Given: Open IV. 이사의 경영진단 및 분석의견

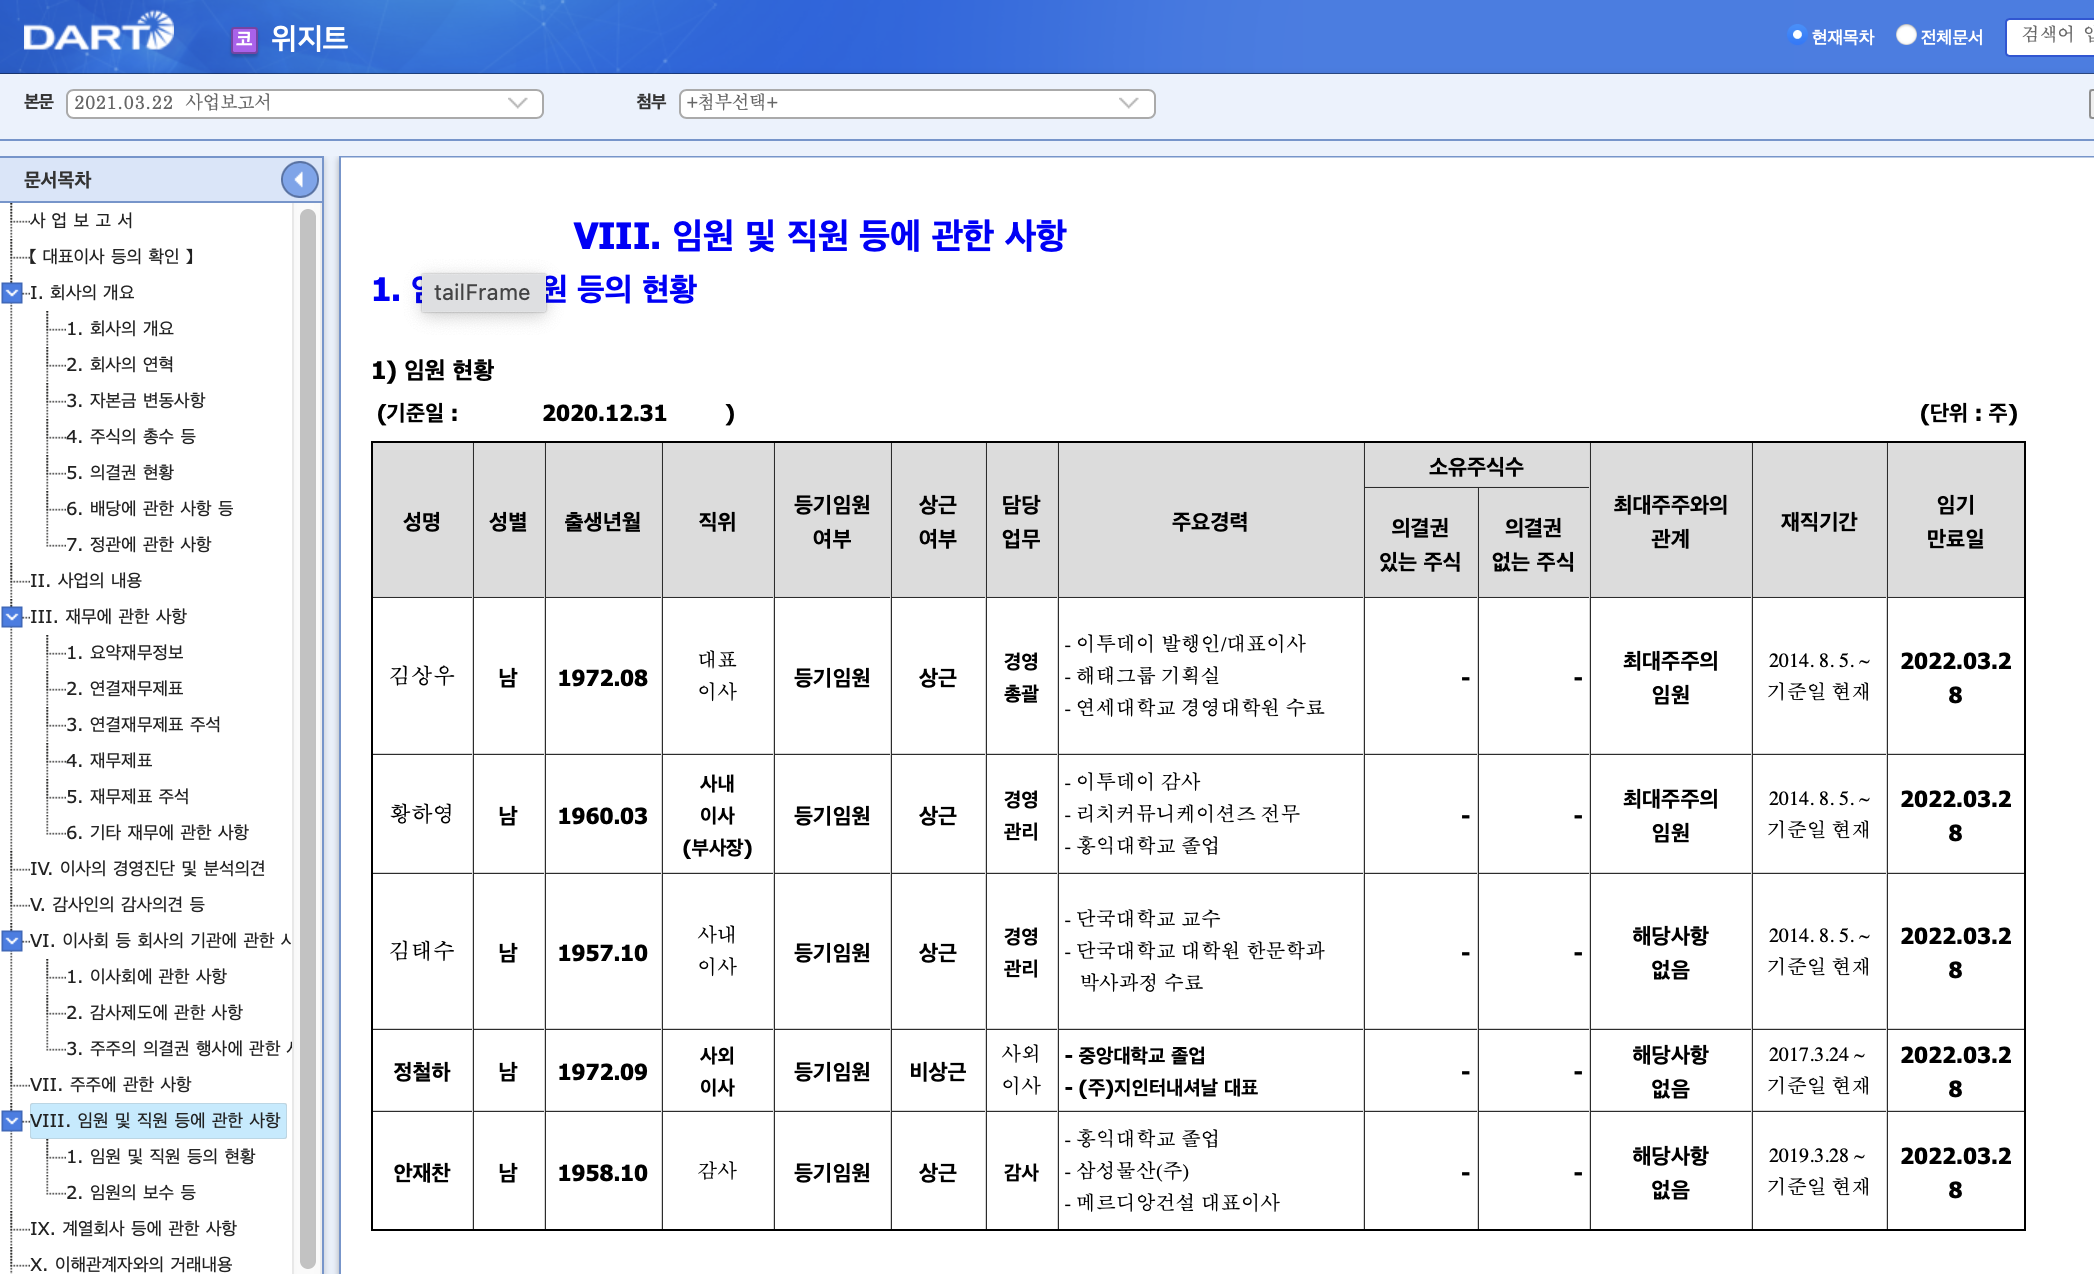Looking at the screenshot, I should click(x=148, y=868).
